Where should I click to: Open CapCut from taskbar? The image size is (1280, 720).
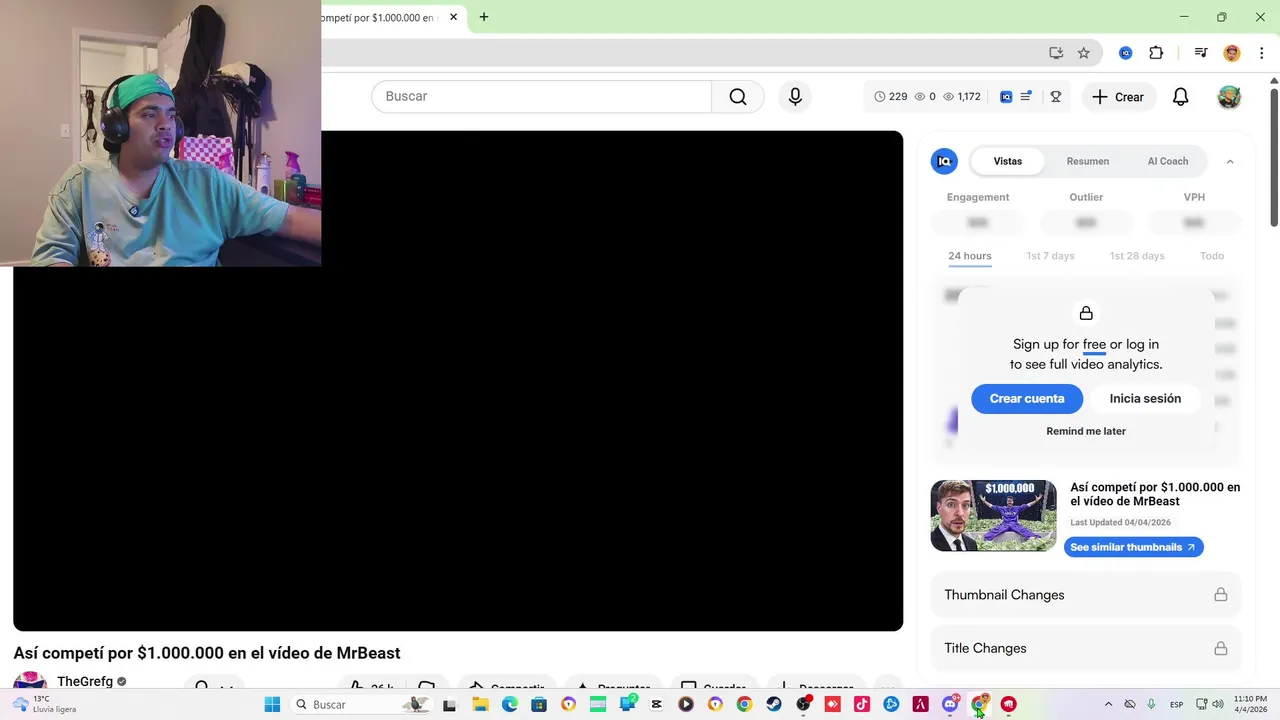tap(656, 704)
